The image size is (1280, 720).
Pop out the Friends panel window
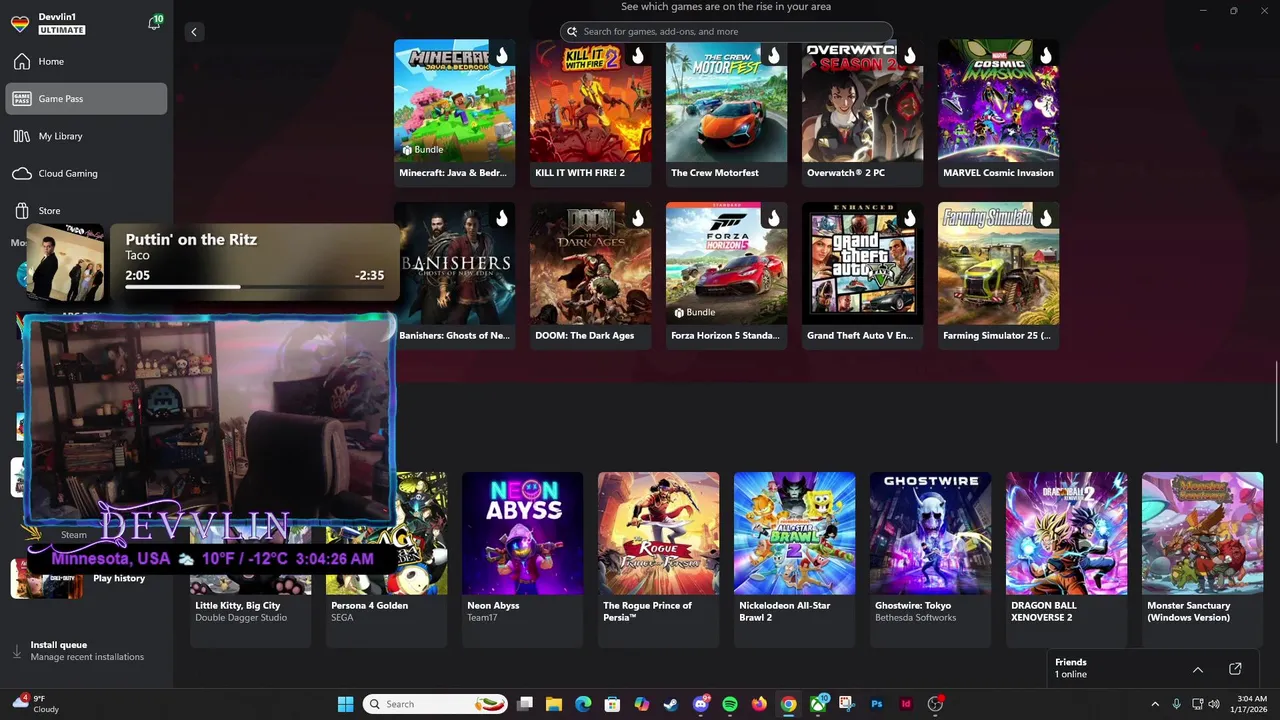(x=1235, y=669)
